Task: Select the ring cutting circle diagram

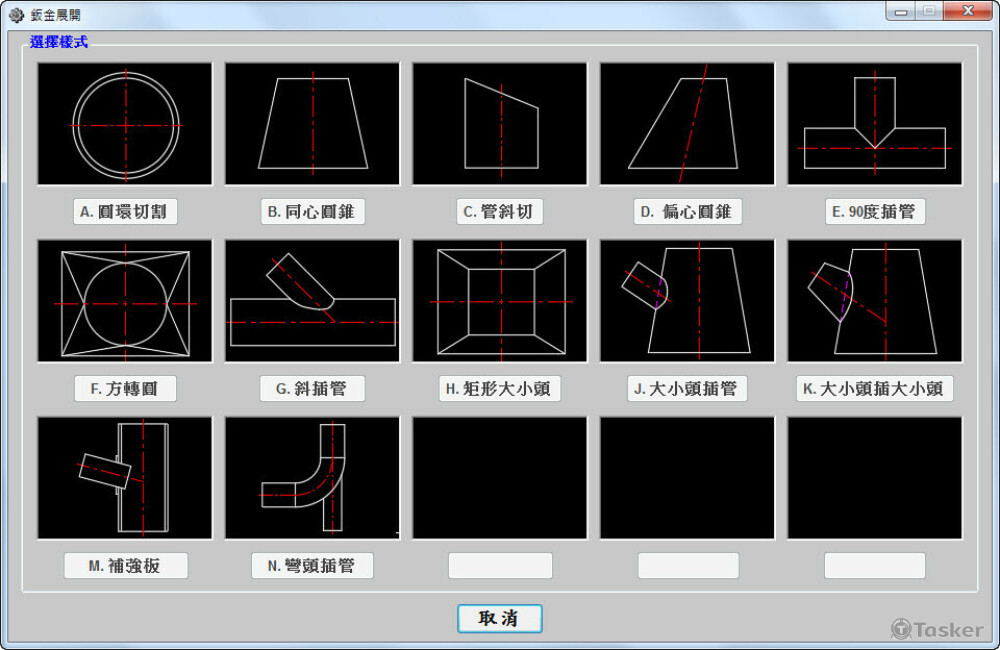Action: point(125,124)
